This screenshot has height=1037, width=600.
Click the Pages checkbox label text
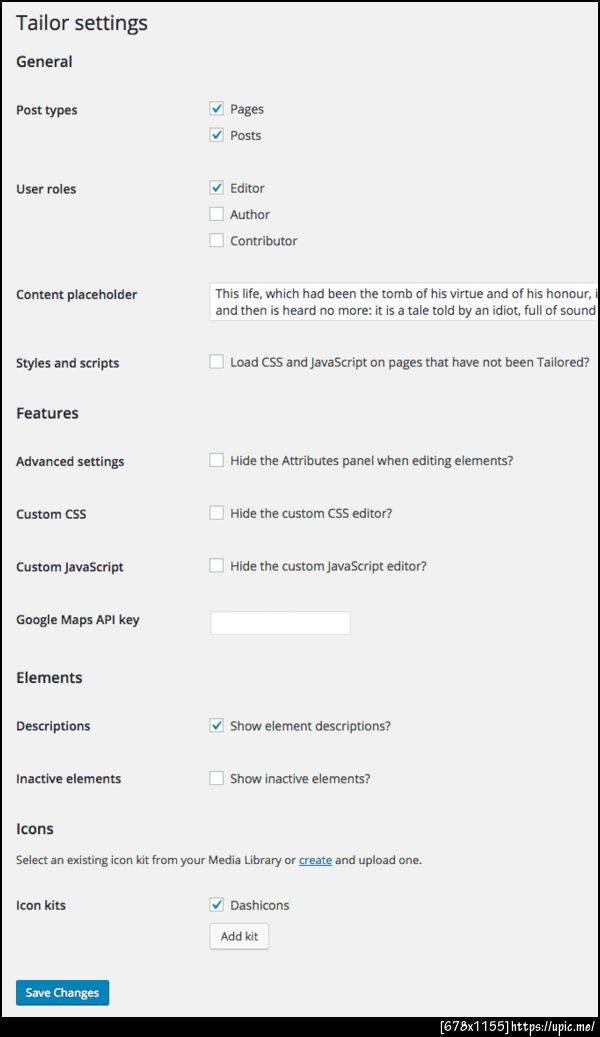pyautogui.click(x=247, y=109)
